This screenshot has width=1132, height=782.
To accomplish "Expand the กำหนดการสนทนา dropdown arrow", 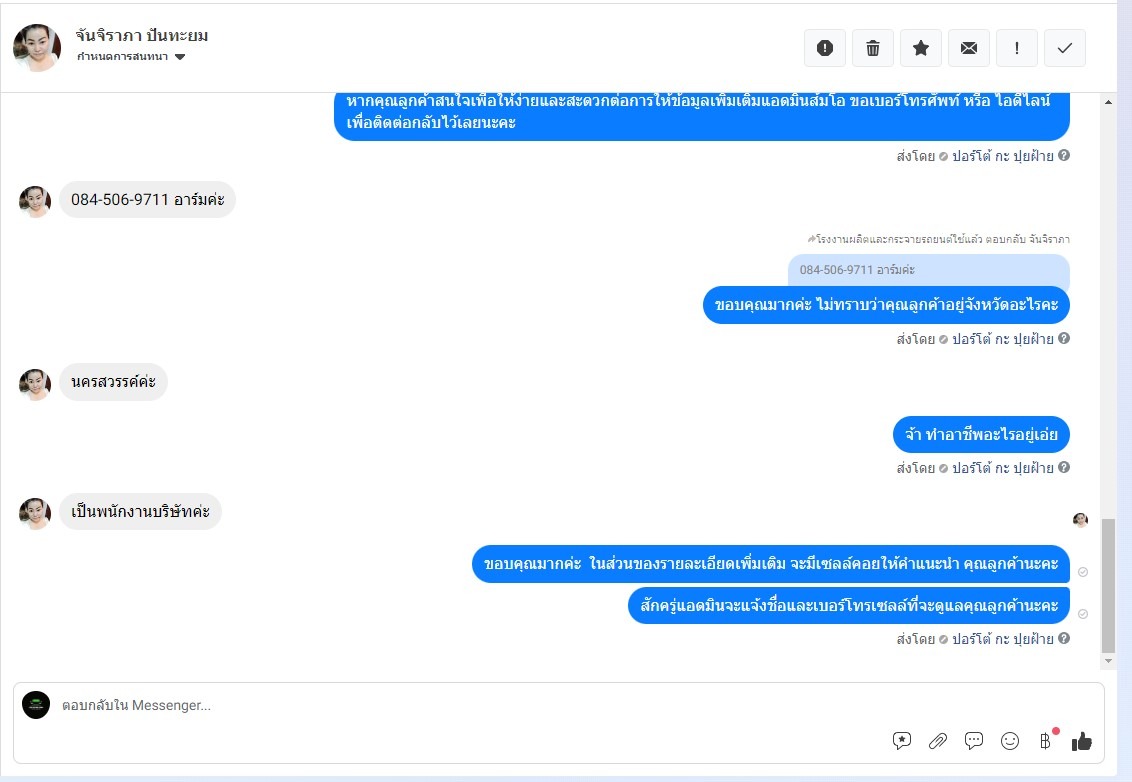I will (180, 57).
